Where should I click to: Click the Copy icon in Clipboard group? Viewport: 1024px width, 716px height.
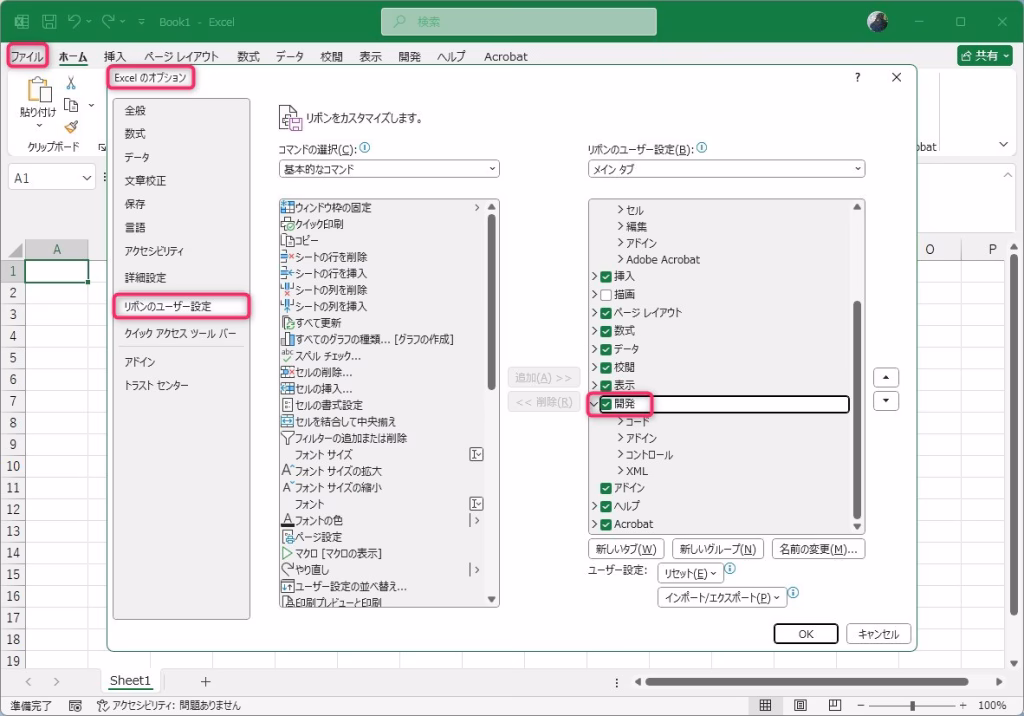pyautogui.click(x=71, y=105)
